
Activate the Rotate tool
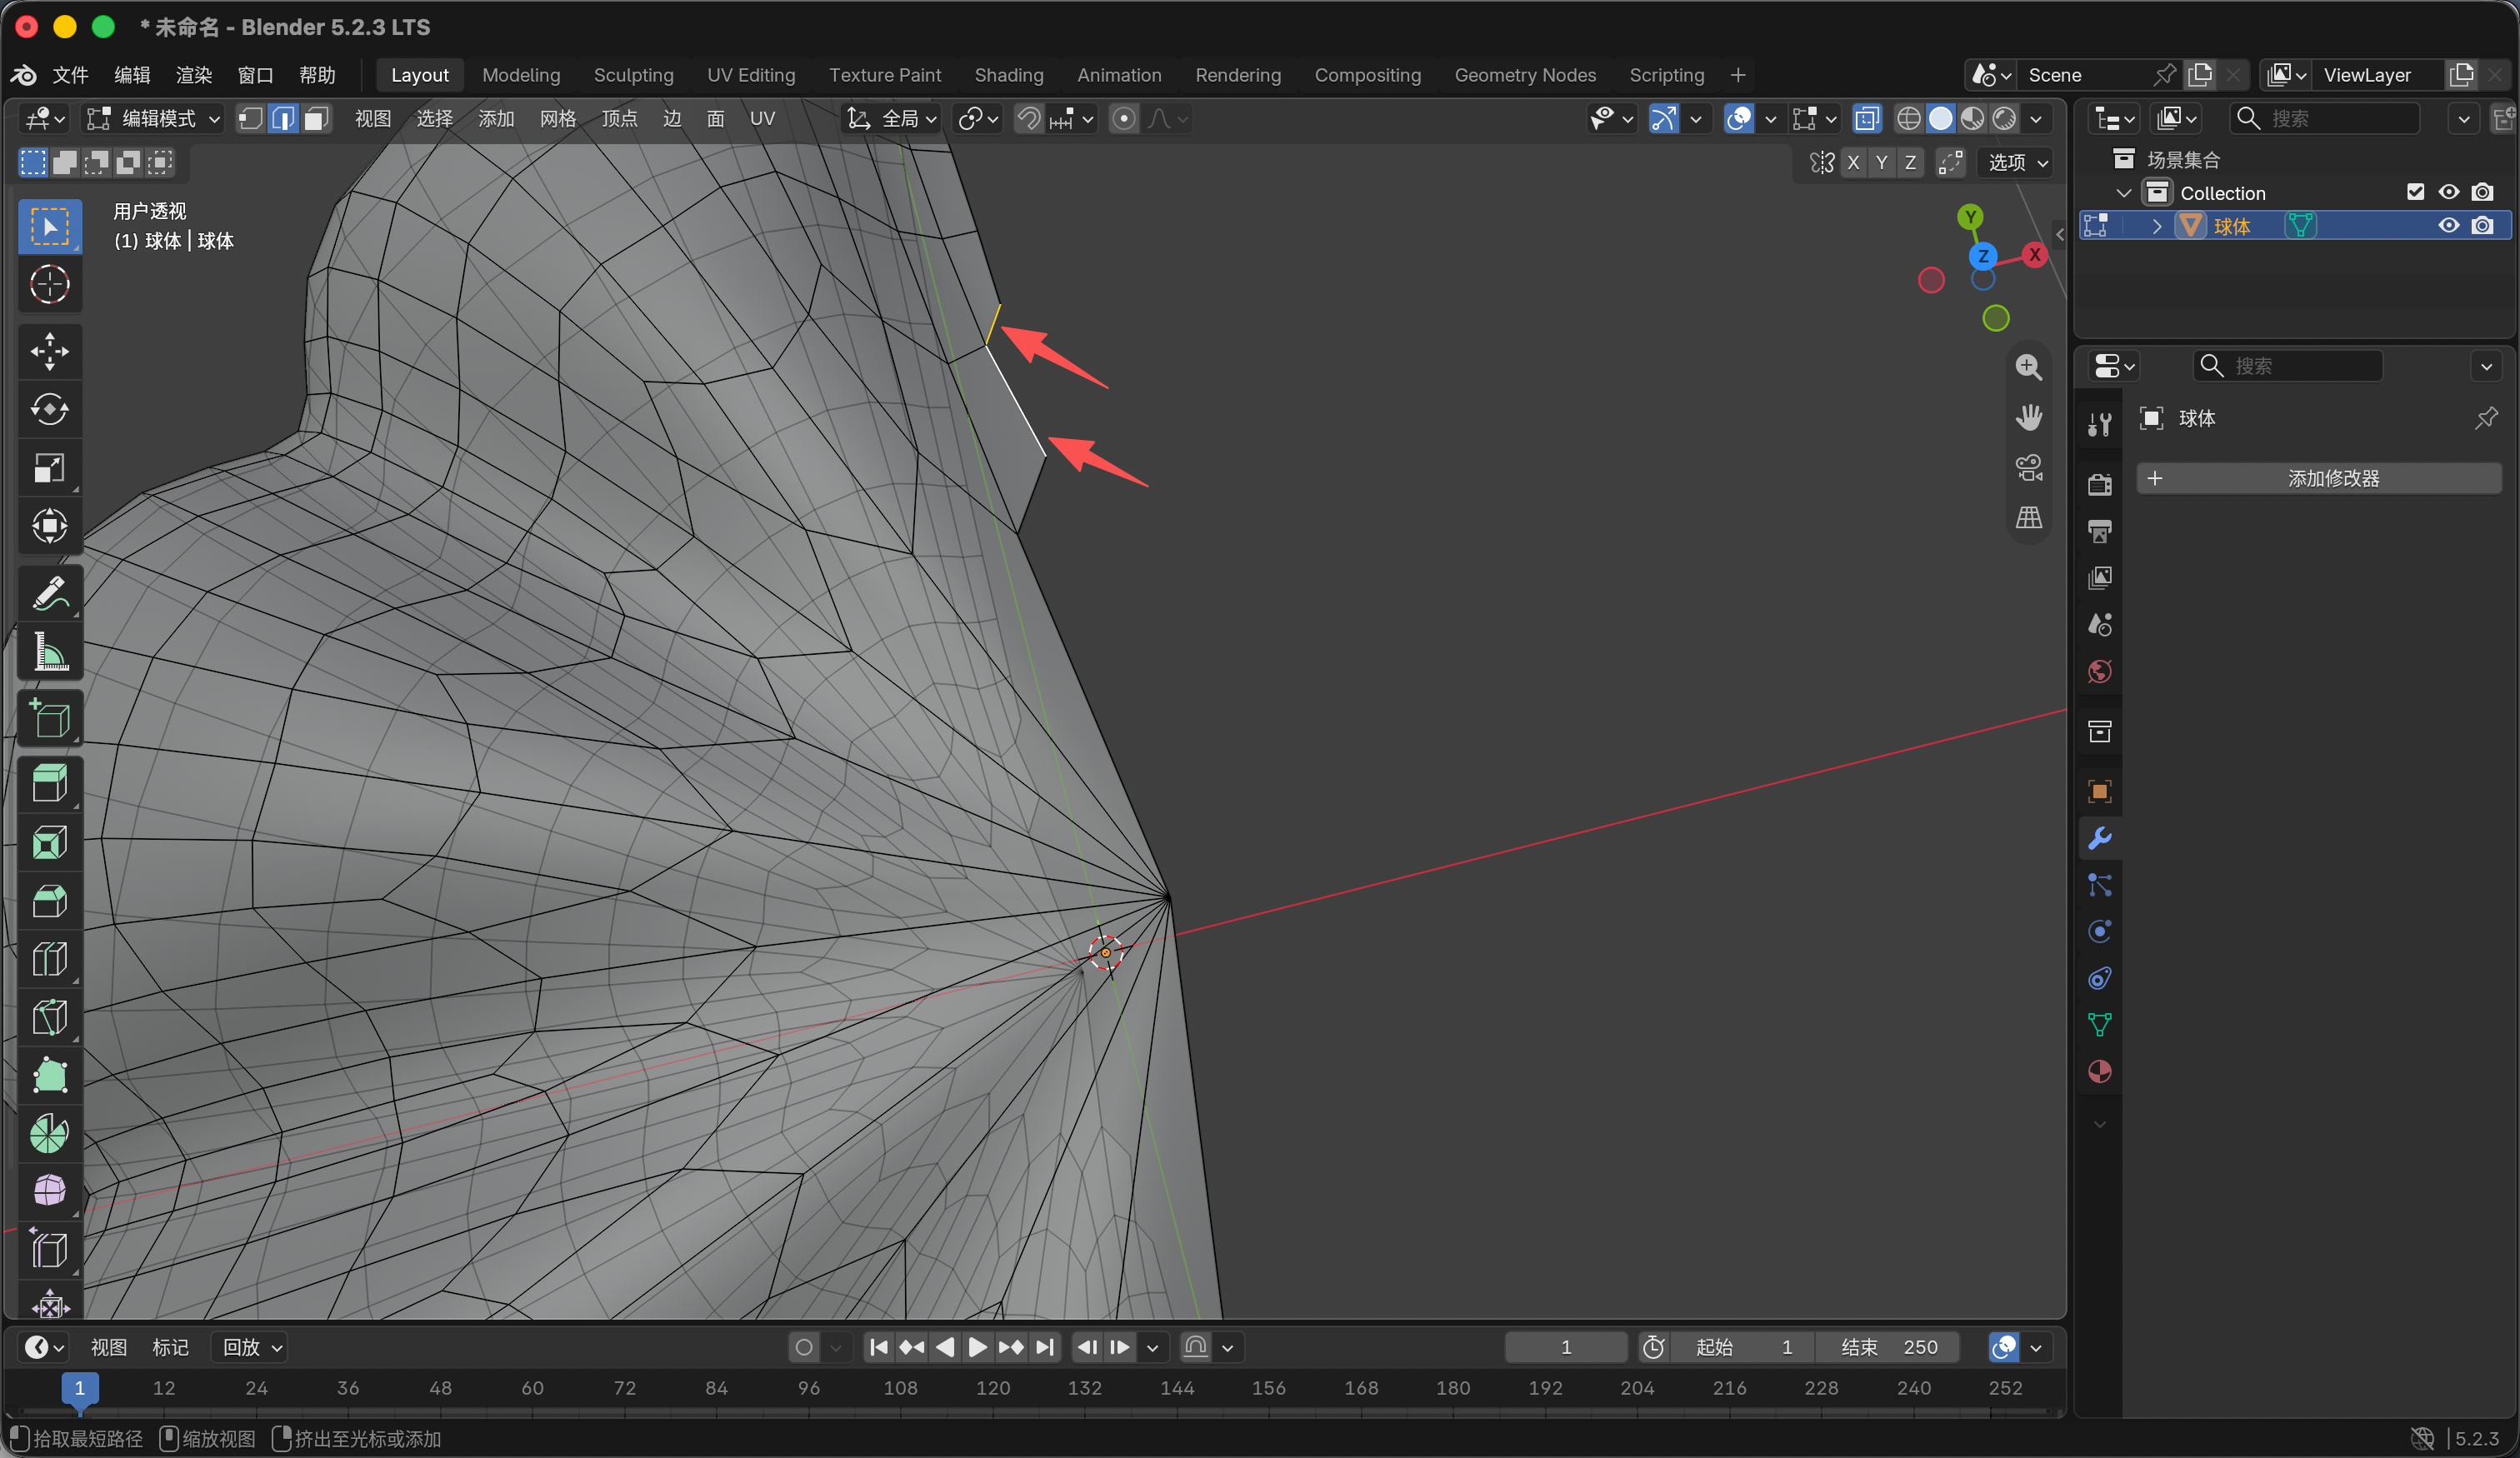coord(49,410)
